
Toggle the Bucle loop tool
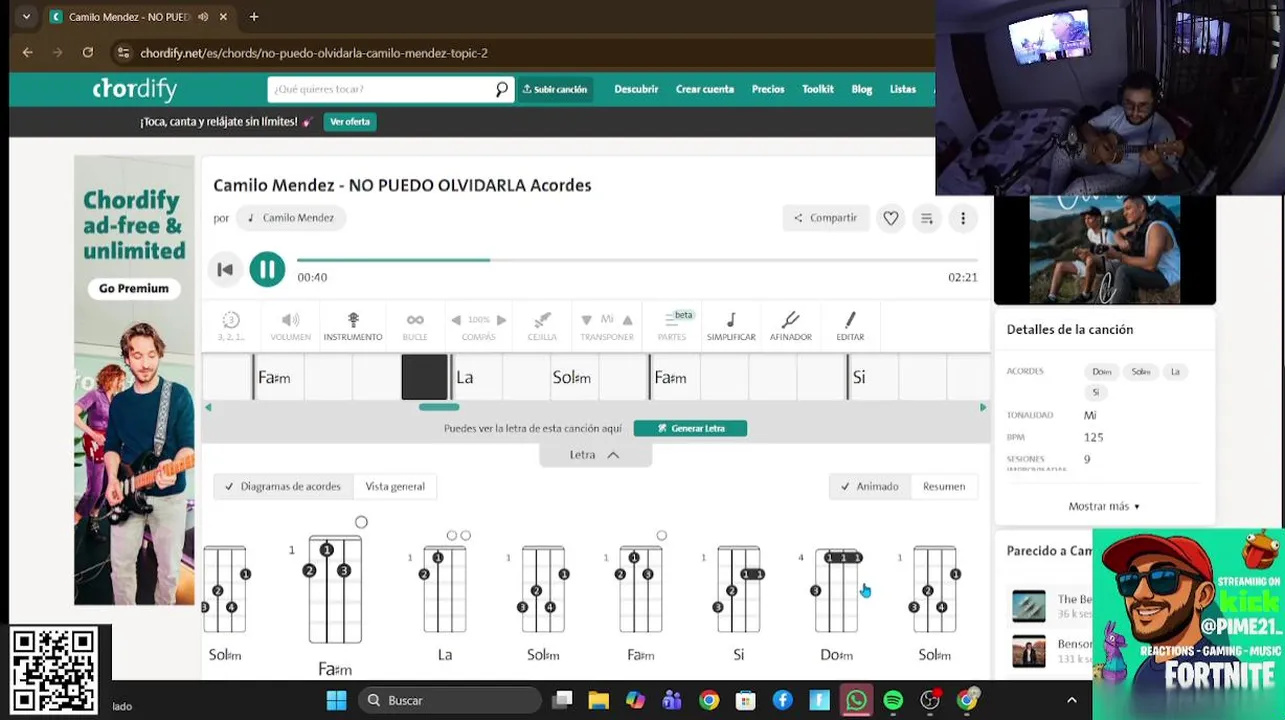(x=415, y=326)
